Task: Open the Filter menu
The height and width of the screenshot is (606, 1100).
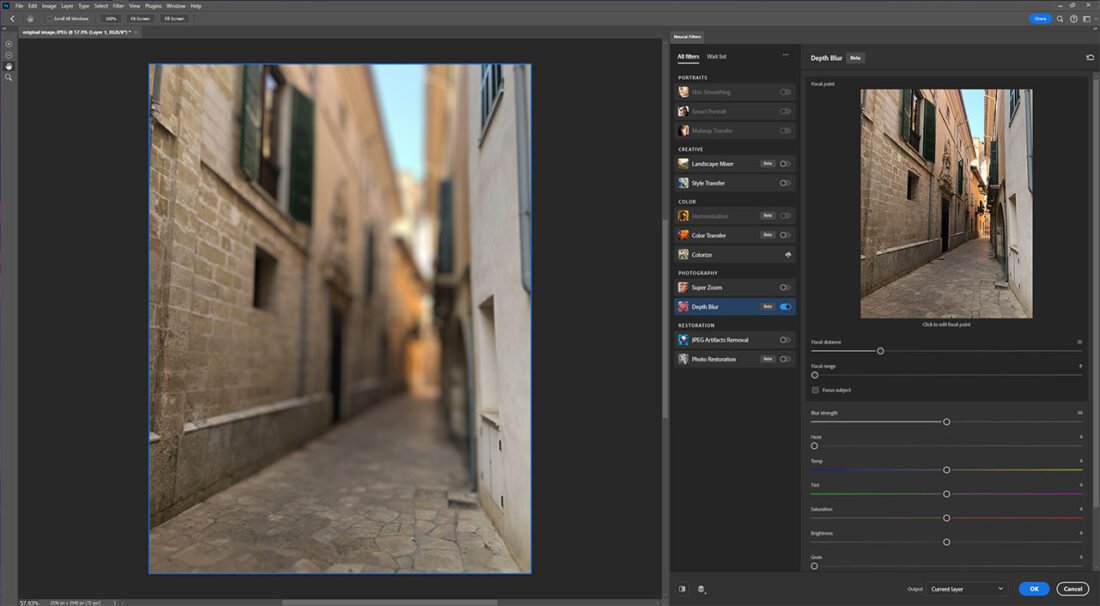Action: tap(119, 6)
